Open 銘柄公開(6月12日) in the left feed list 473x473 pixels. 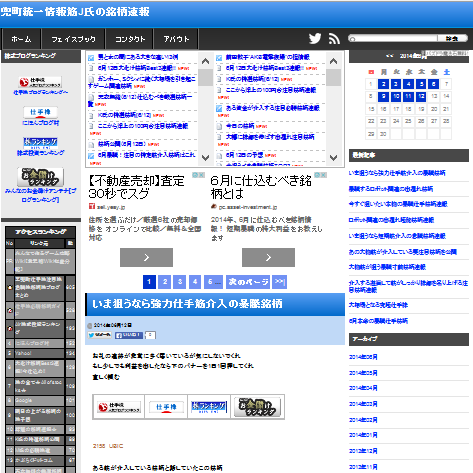121,144
